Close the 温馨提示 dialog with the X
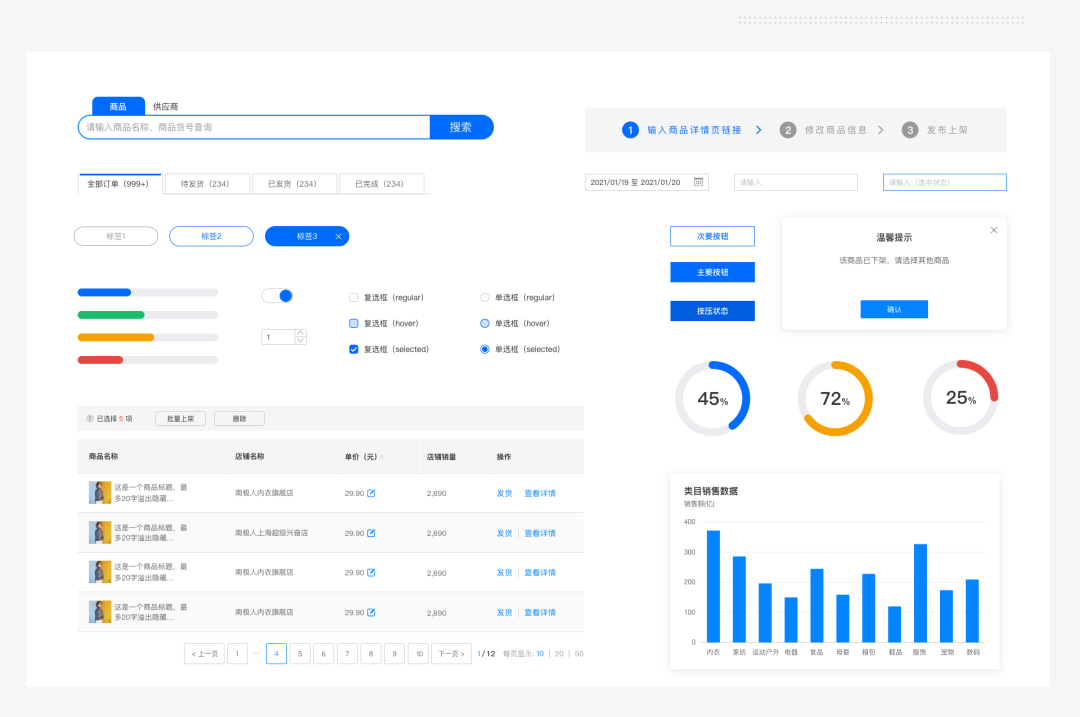 [994, 230]
